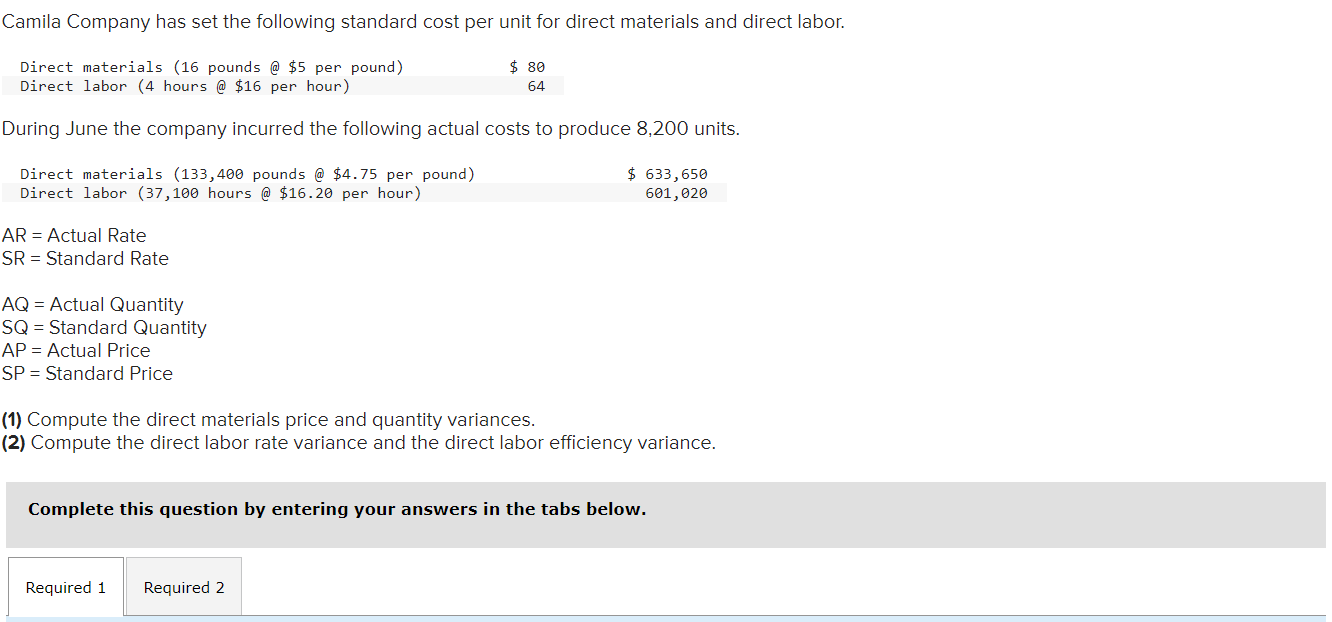Click the AQ = Actual Quantity definition line
This screenshot has width=1332, height=622.
tap(92, 304)
